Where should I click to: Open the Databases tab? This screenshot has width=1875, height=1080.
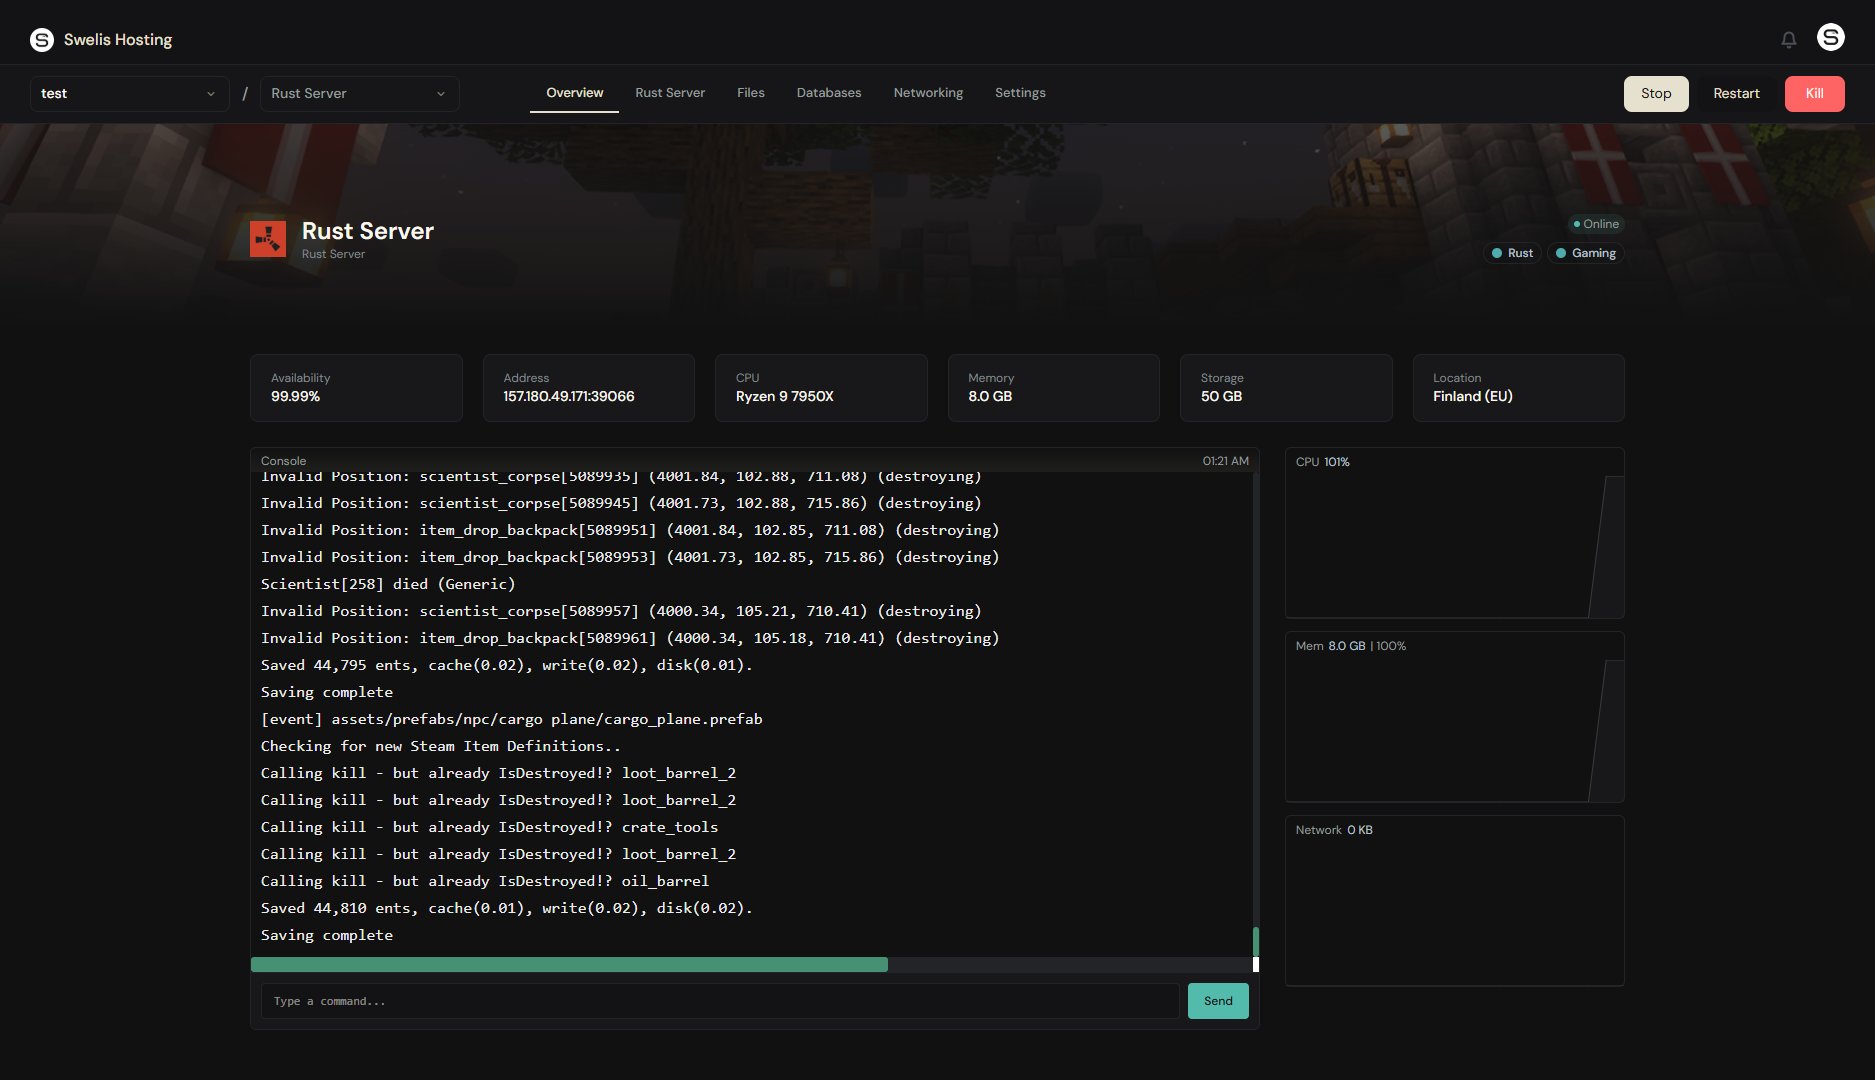point(828,92)
